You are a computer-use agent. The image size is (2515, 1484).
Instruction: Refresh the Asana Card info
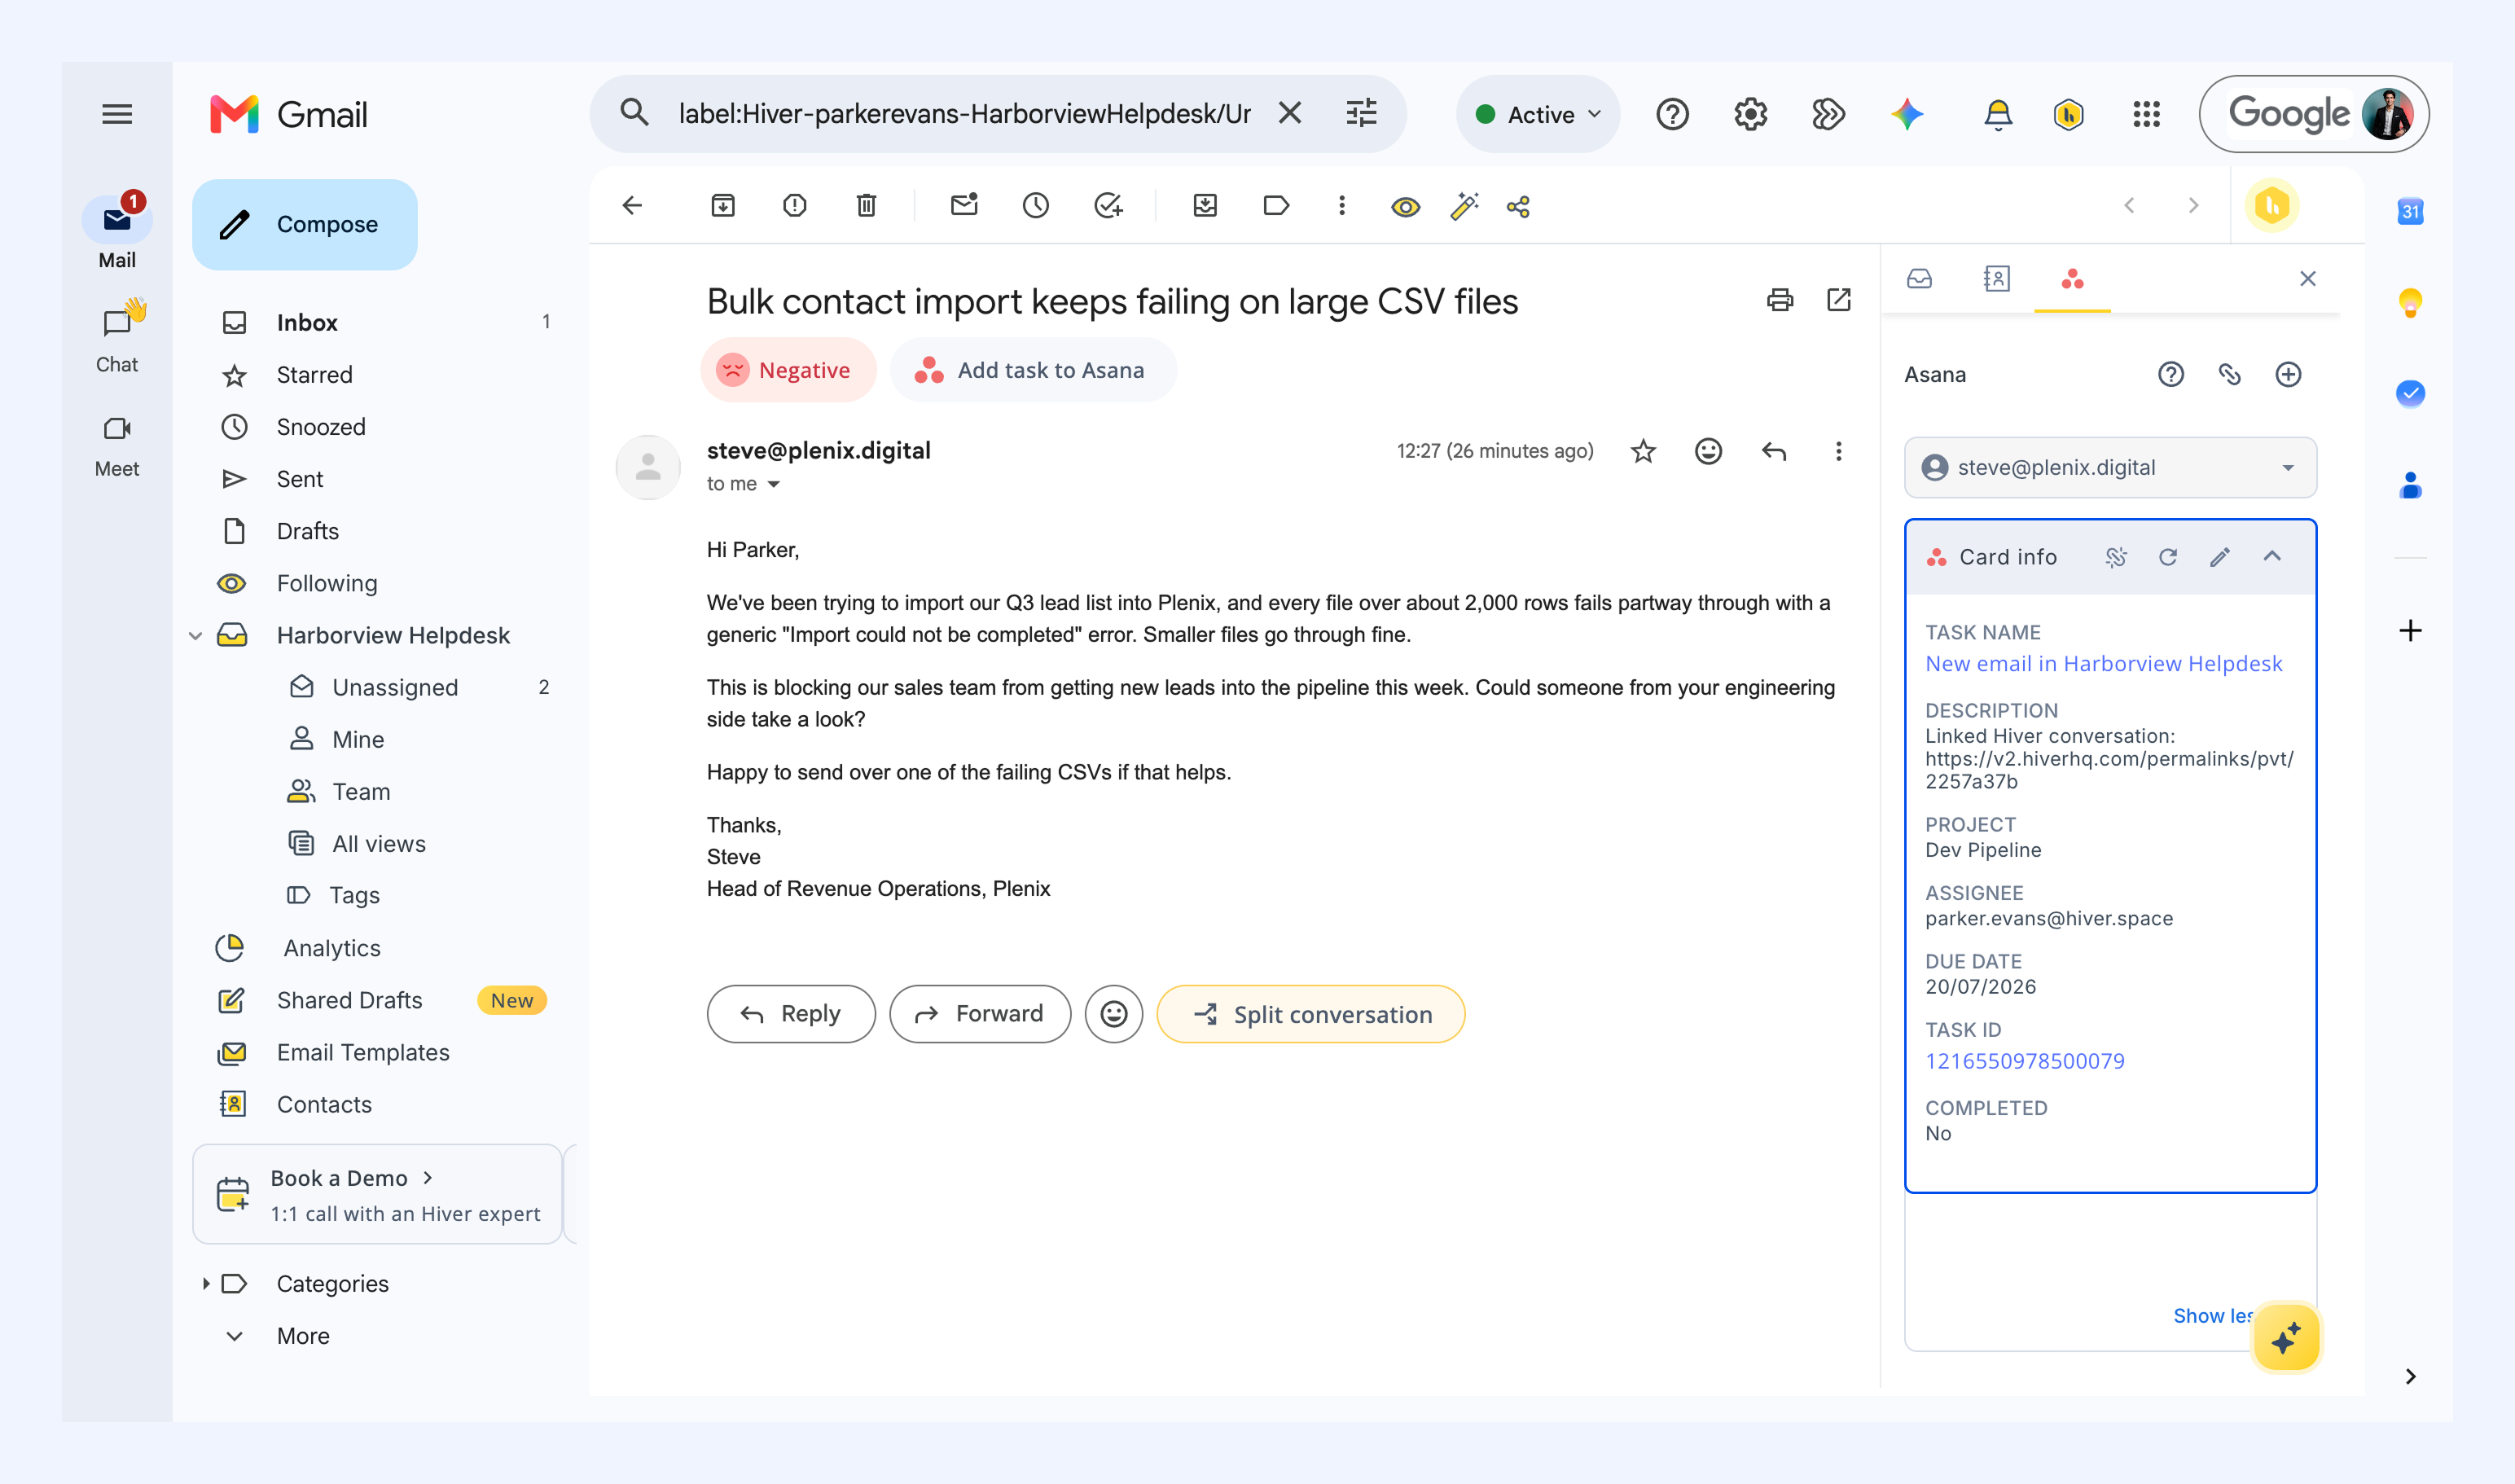coord(2167,557)
